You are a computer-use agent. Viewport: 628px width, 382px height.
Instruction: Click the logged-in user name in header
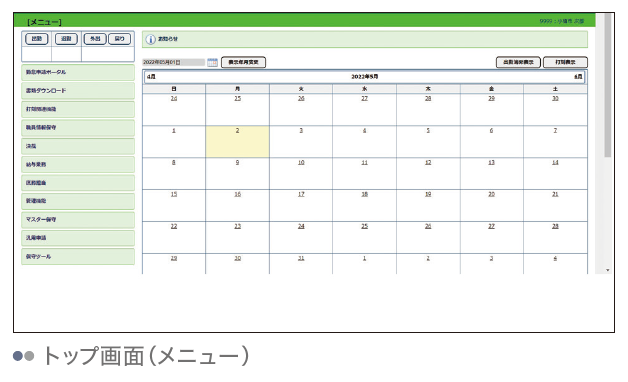[x=562, y=21]
